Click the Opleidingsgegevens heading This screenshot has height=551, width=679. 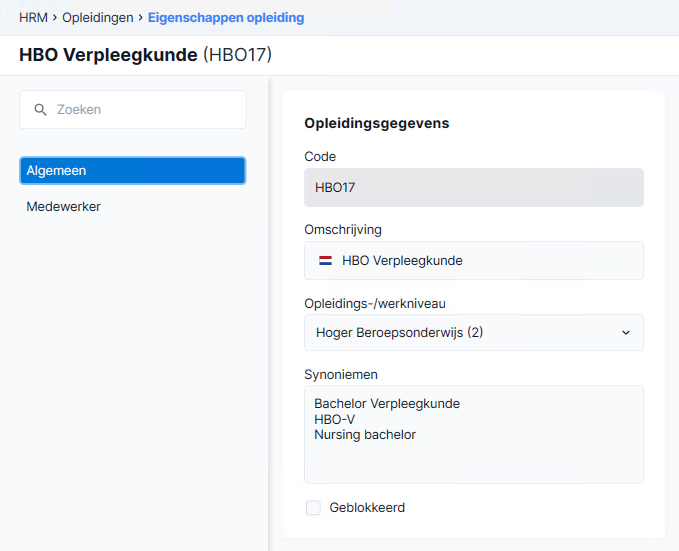point(377,123)
